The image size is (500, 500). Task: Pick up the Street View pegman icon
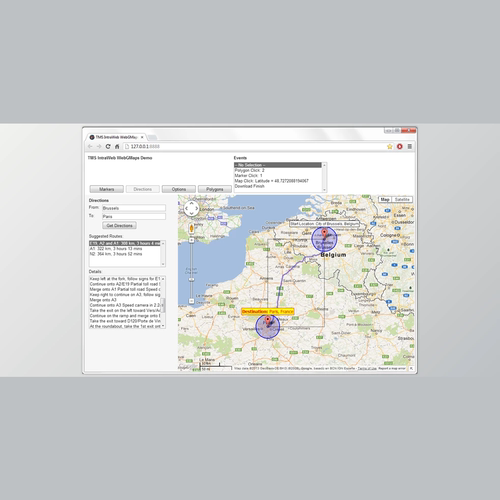[x=191, y=228]
